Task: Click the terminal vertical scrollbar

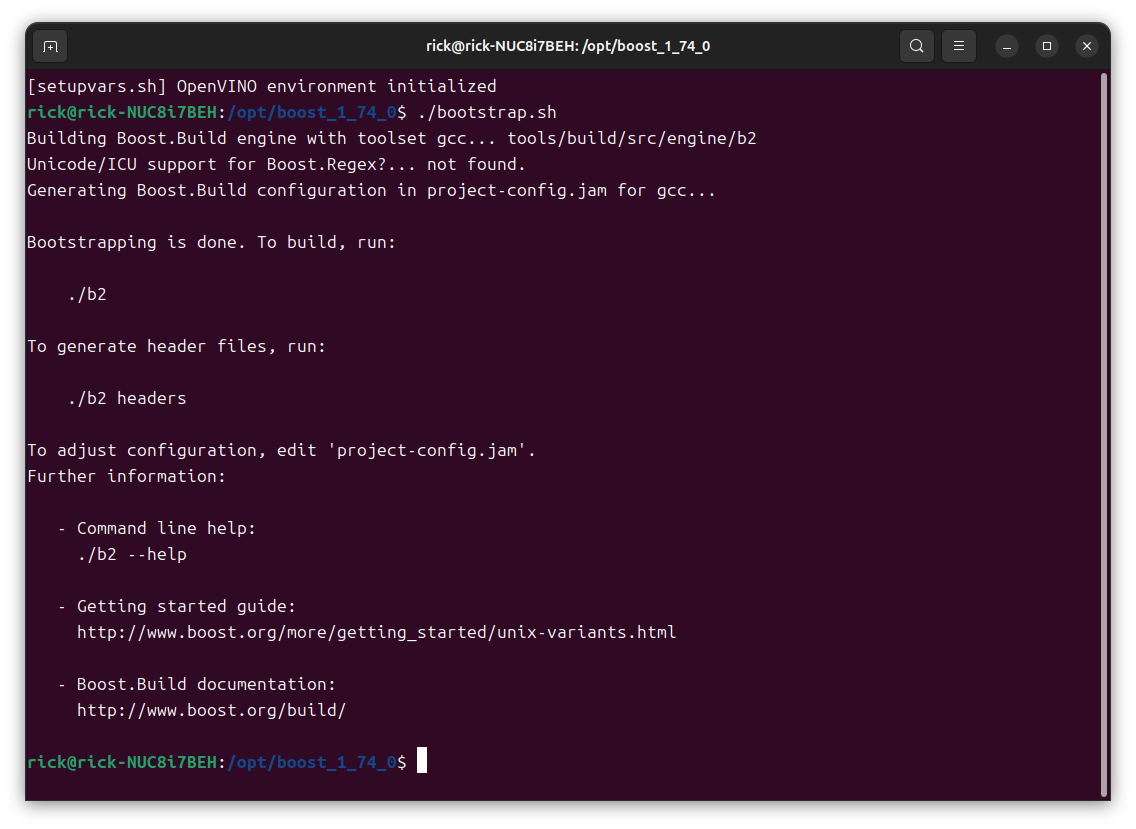Action: coord(1104,435)
